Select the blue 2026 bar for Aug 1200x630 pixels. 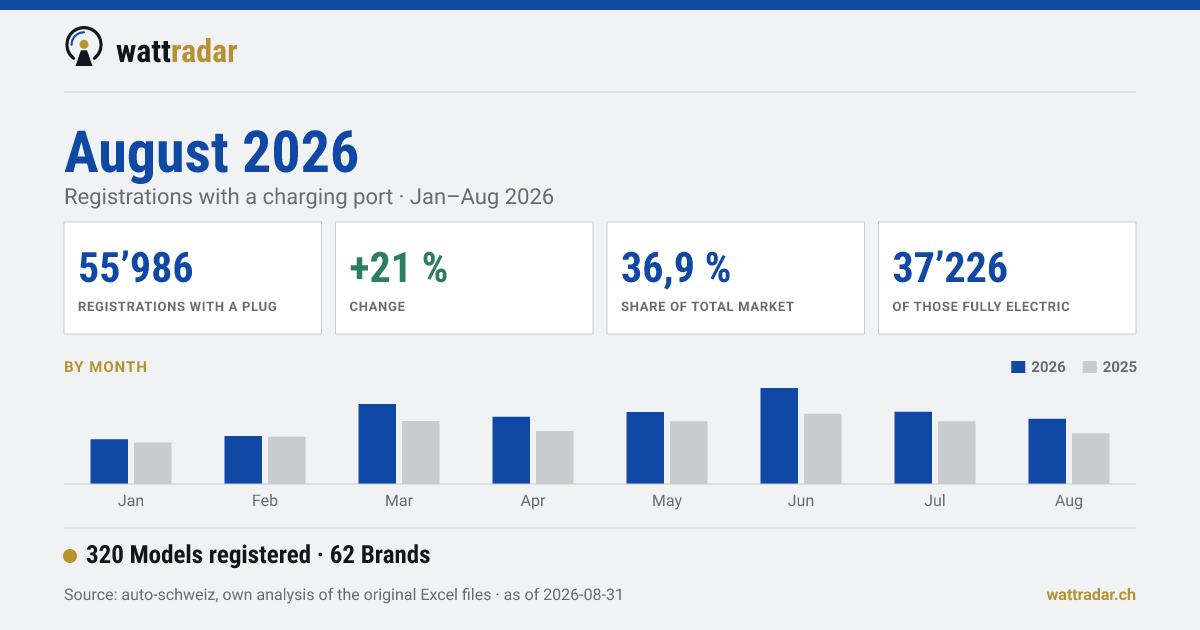coord(1047,451)
